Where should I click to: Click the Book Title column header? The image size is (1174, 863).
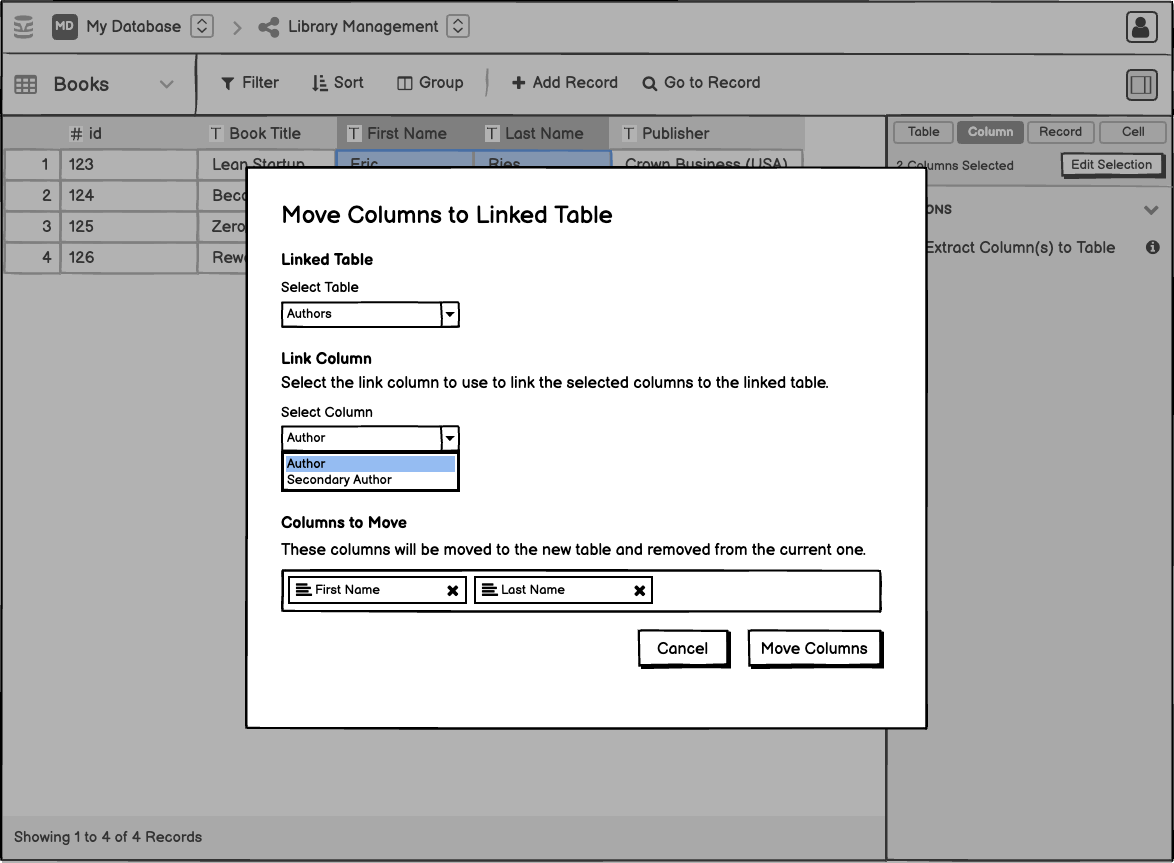point(267,133)
